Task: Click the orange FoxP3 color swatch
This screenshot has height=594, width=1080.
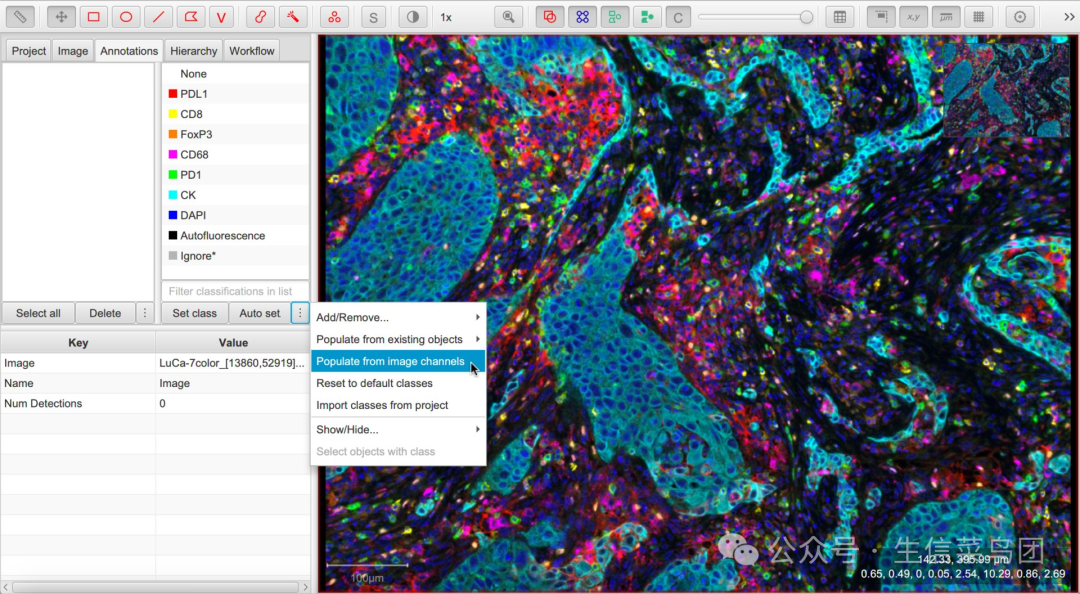Action: (x=173, y=134)
